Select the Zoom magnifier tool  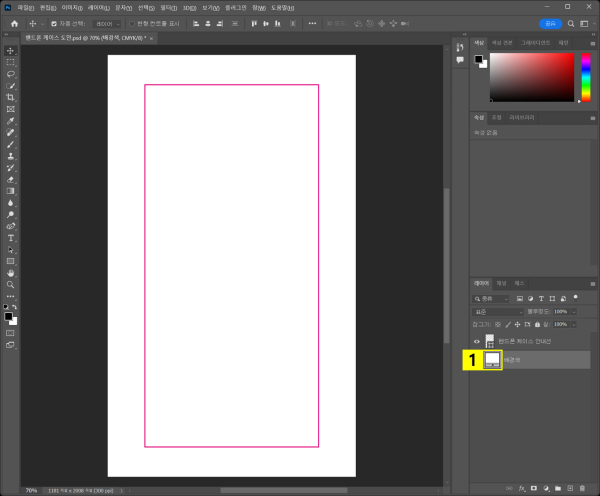point(11,285)
